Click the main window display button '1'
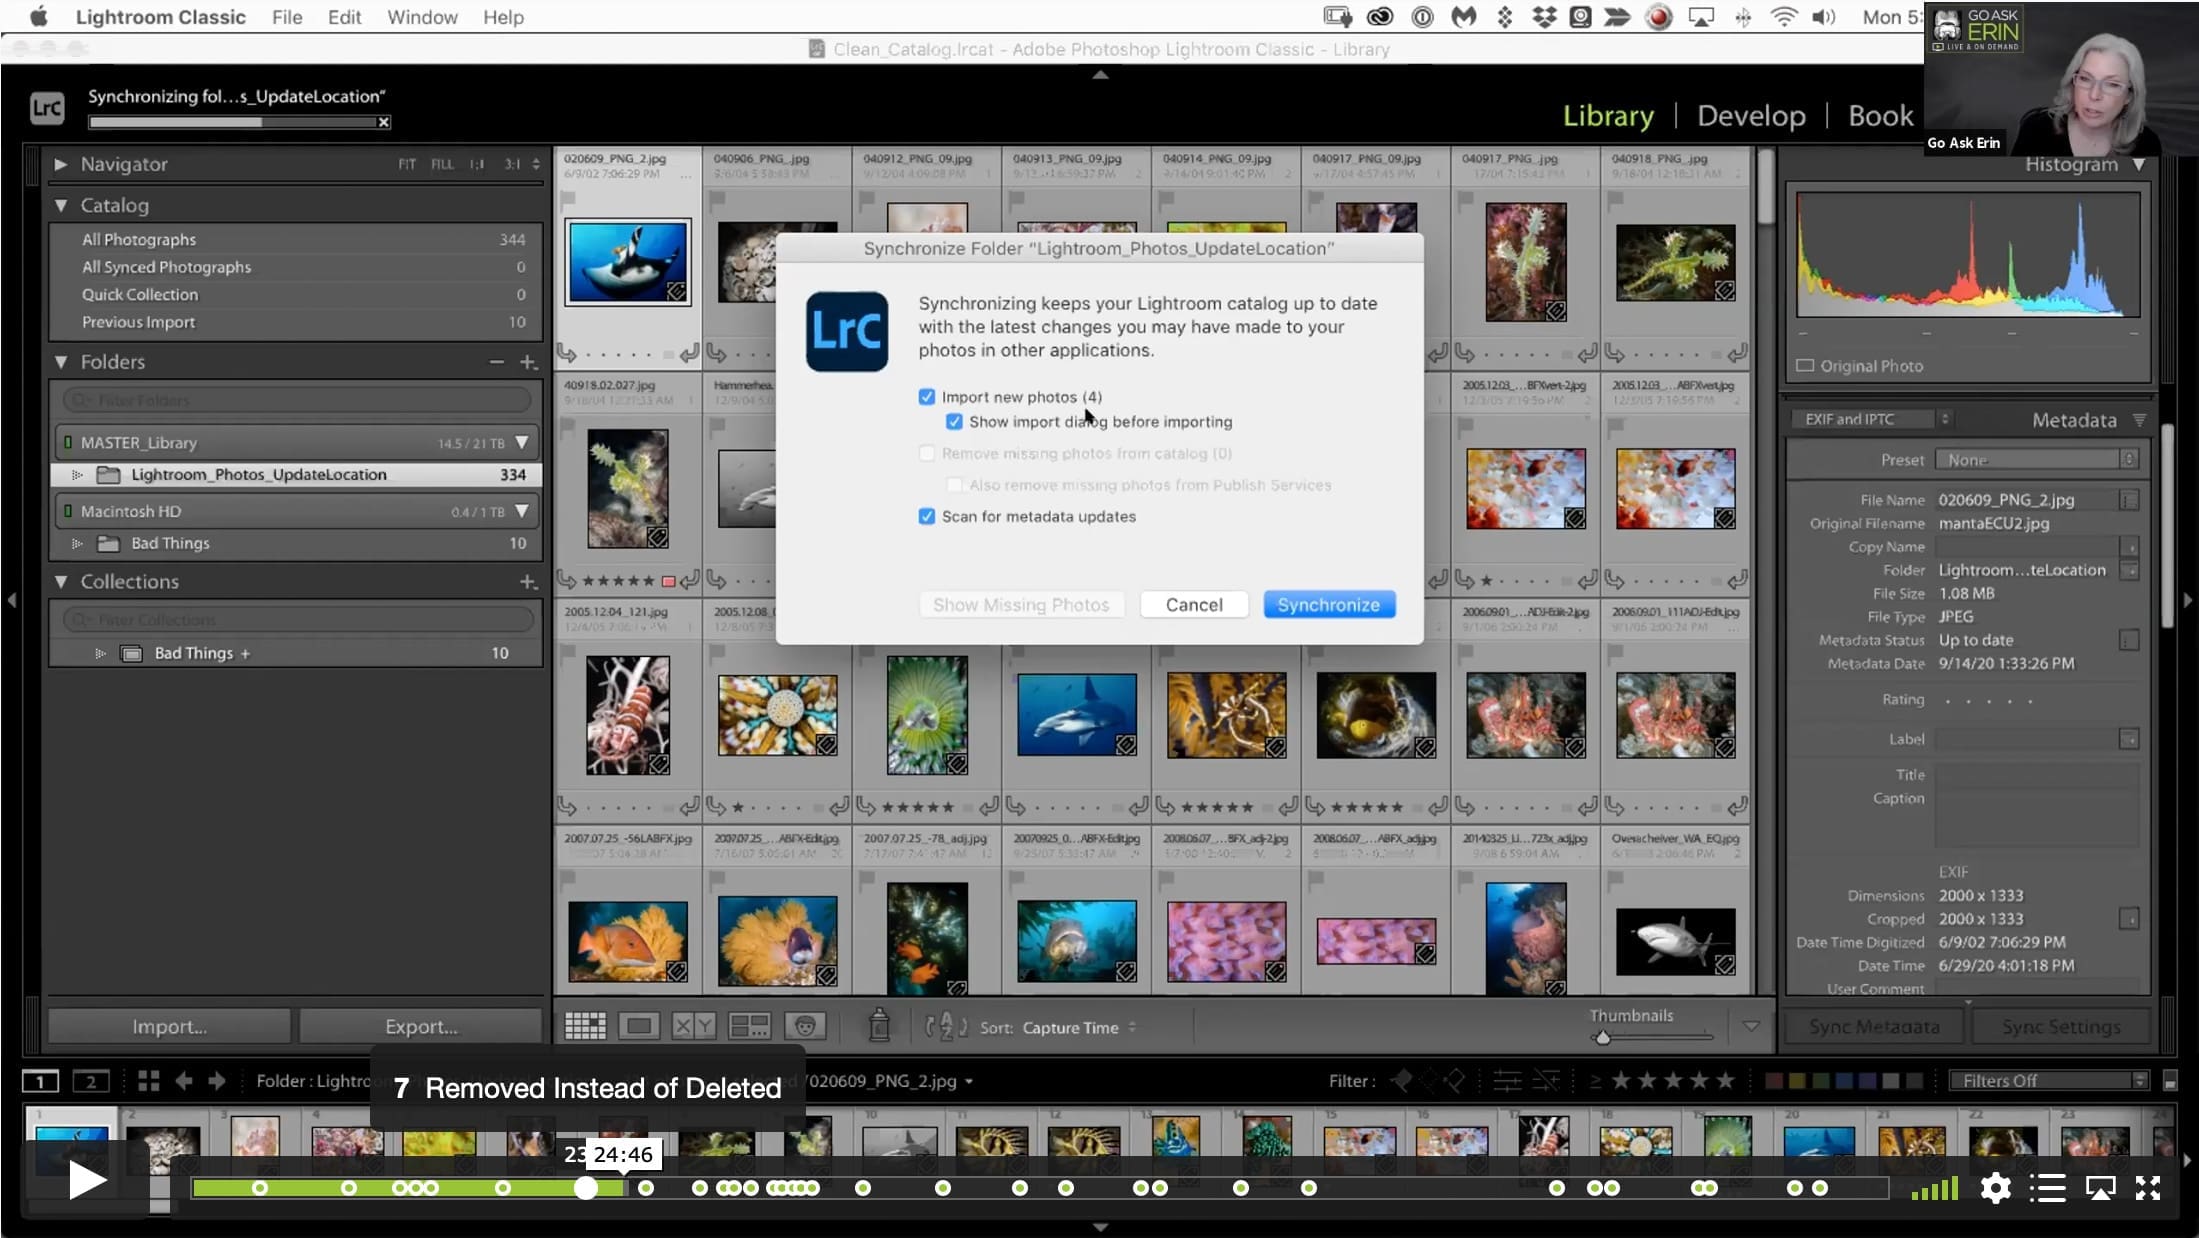The width and height of the screenshot is (2199, 1238). [x=41, y=1081]
